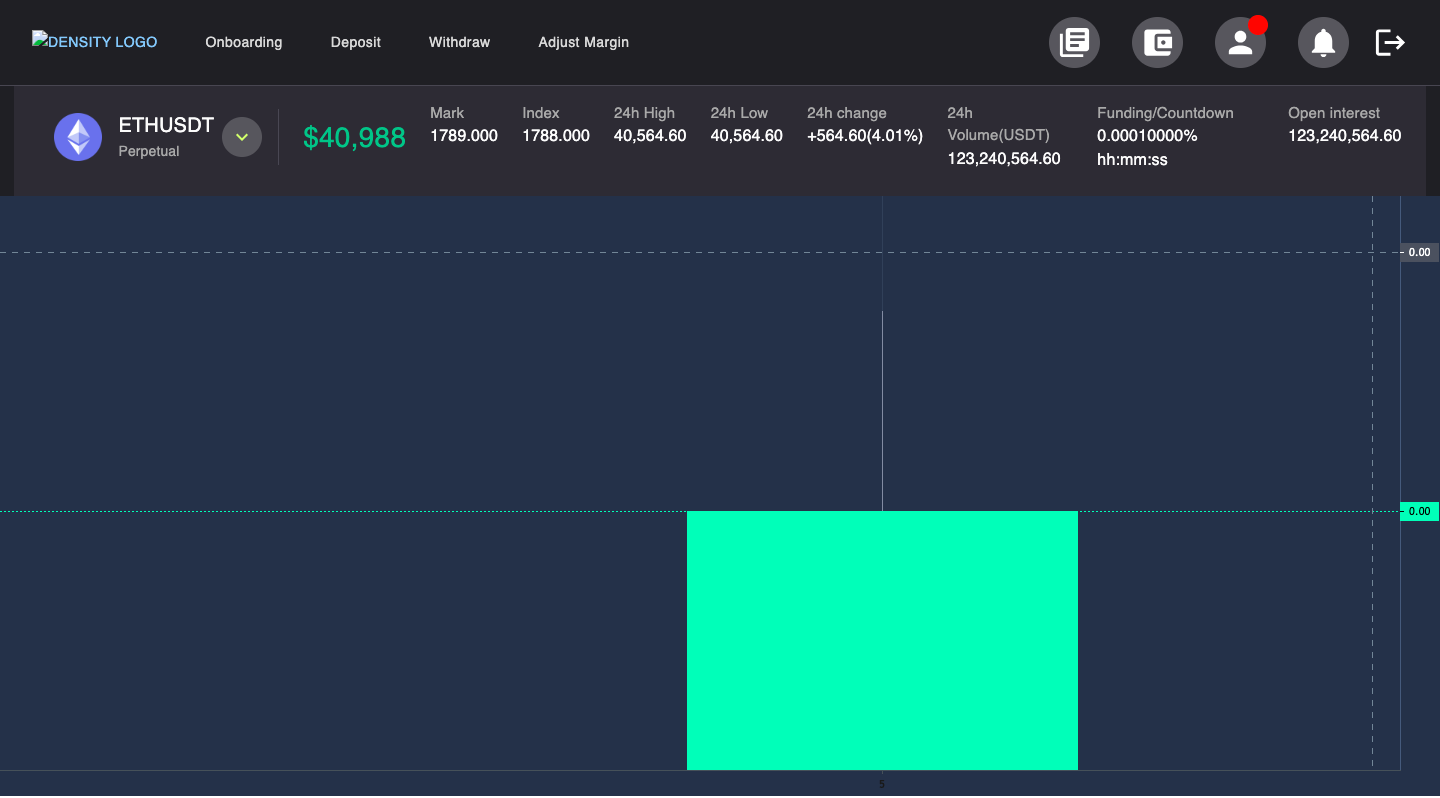Select Deposit in the navigation bar
1440x798 pixels.
pos(355,42)
